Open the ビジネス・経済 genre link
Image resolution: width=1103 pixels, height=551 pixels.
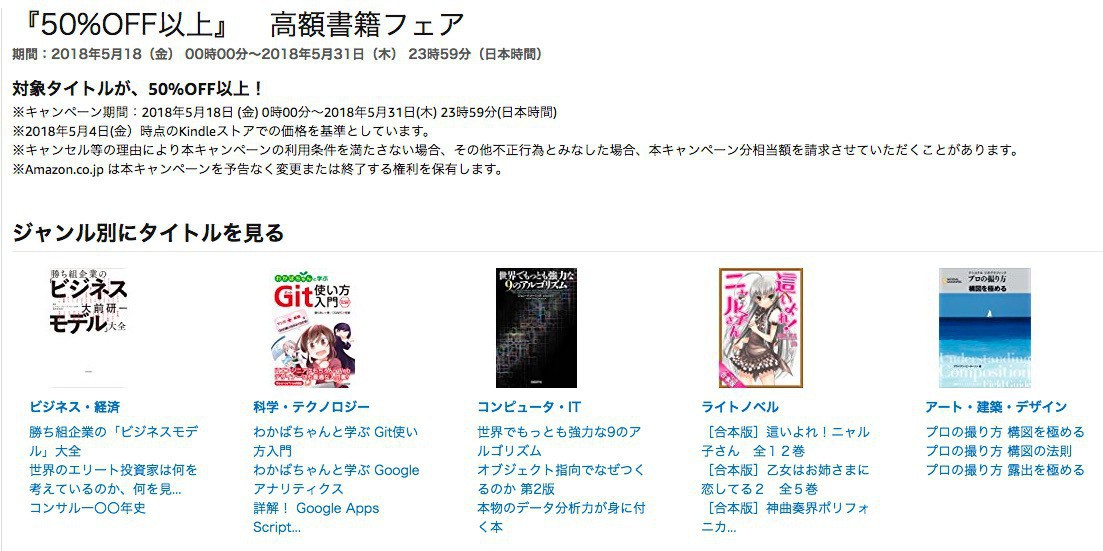[x=75, y=407]
